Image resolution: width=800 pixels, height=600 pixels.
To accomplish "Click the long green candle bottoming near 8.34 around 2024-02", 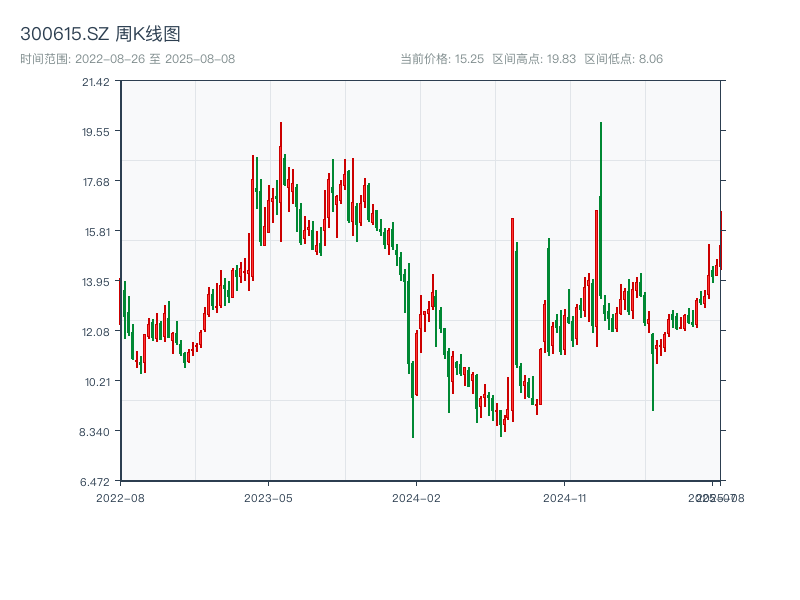I will point(413,399).
